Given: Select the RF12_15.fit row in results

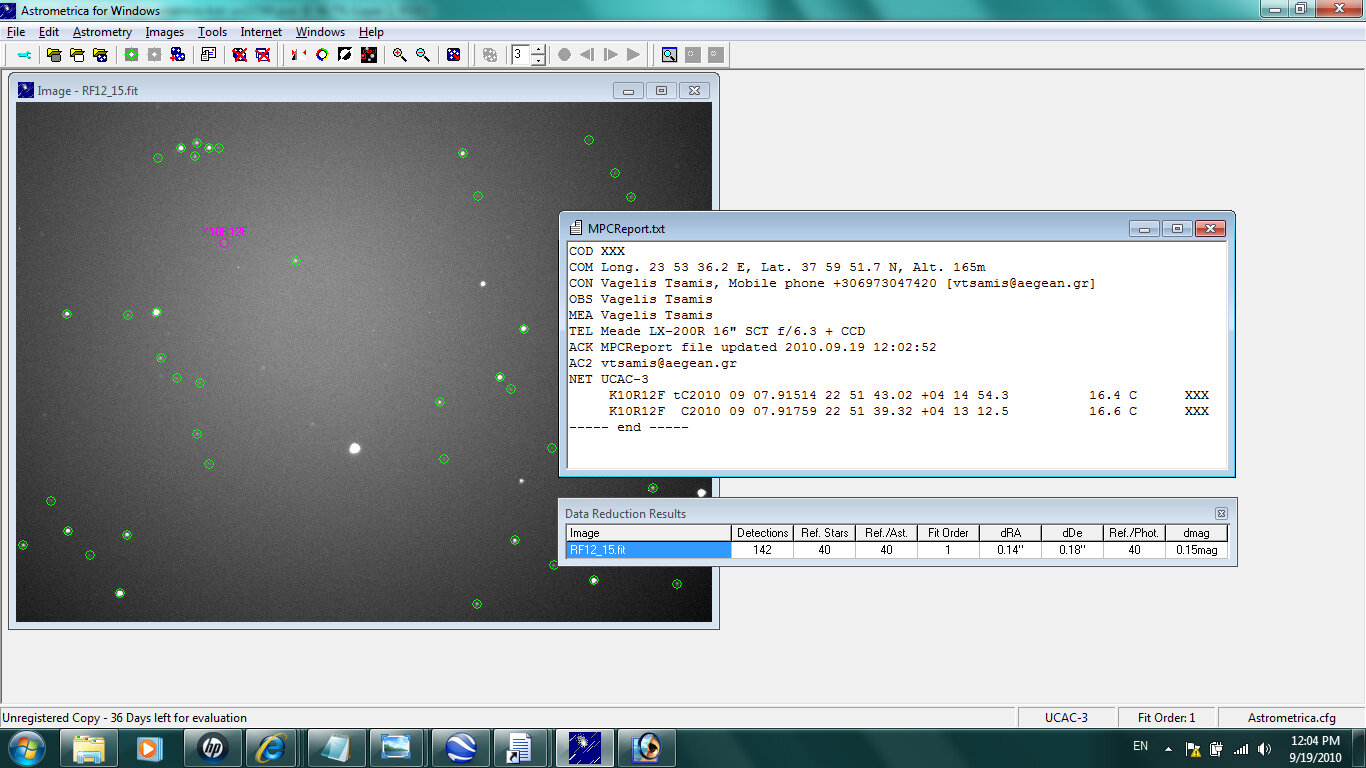Looking at the screenshot, I should (896, 550).
